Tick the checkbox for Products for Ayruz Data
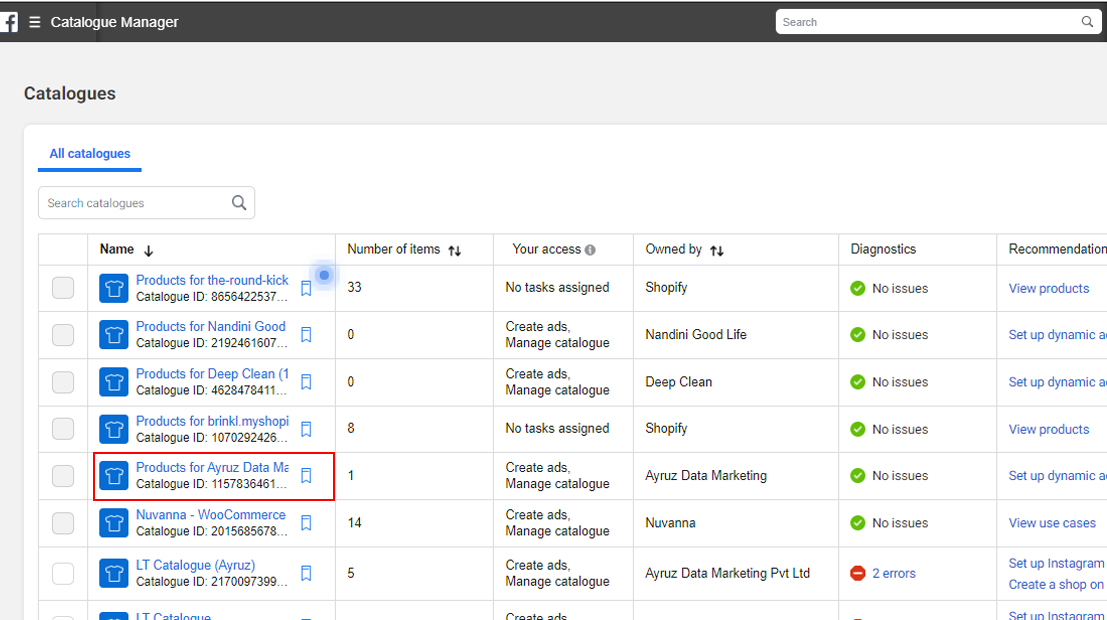 (x=63, y=475)
